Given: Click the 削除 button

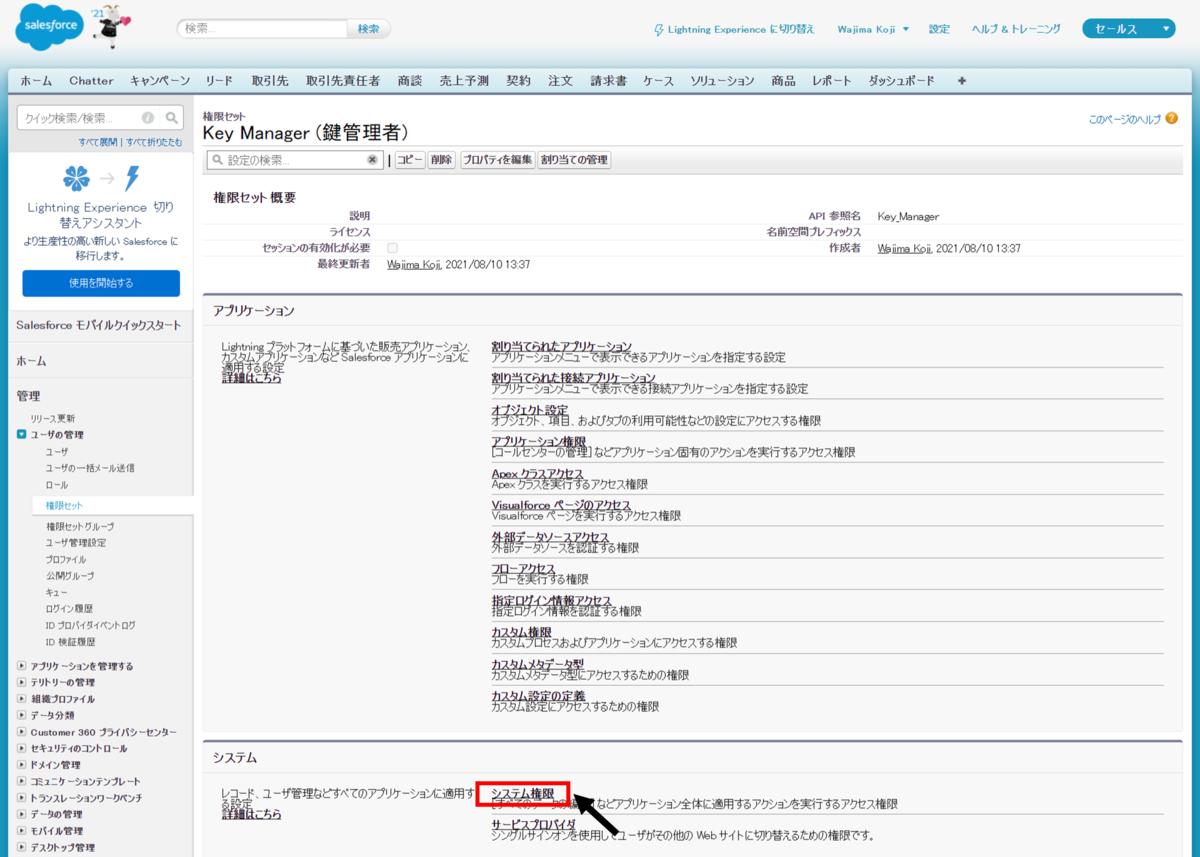Looking at the screenshot, I should point(441,160).
